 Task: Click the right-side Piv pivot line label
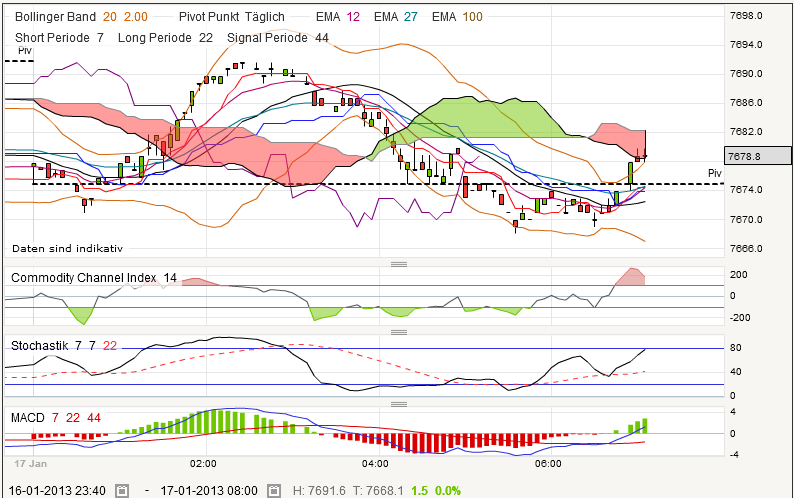click(x=714, y=173)
